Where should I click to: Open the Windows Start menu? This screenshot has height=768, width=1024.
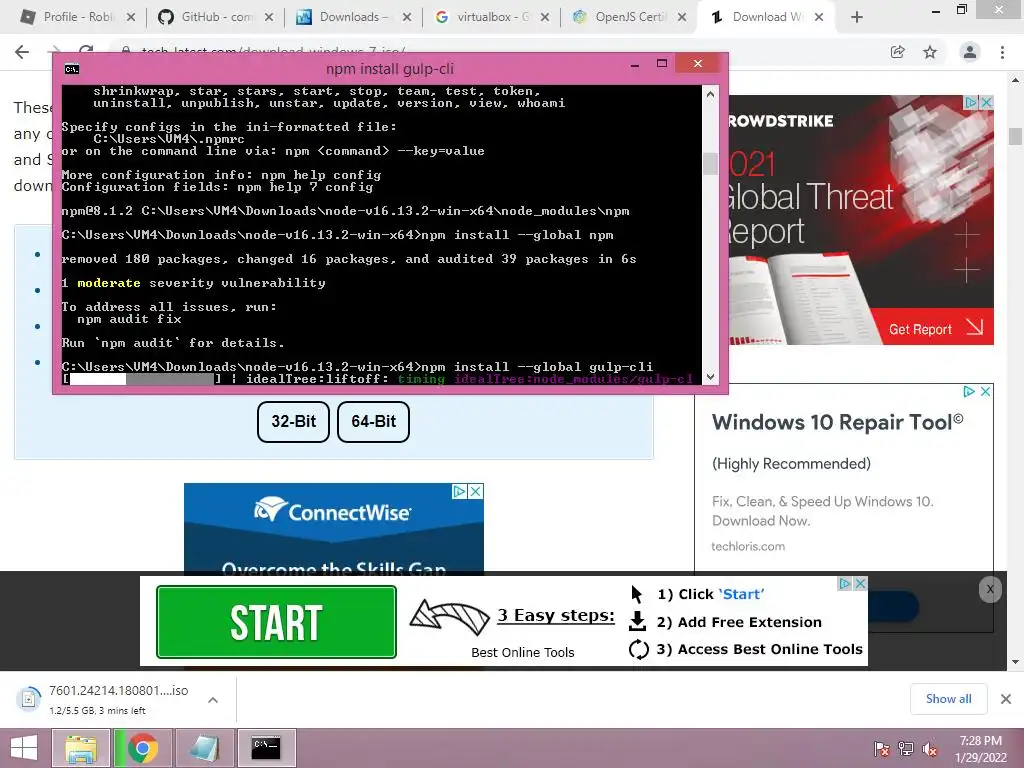[24, 748]
